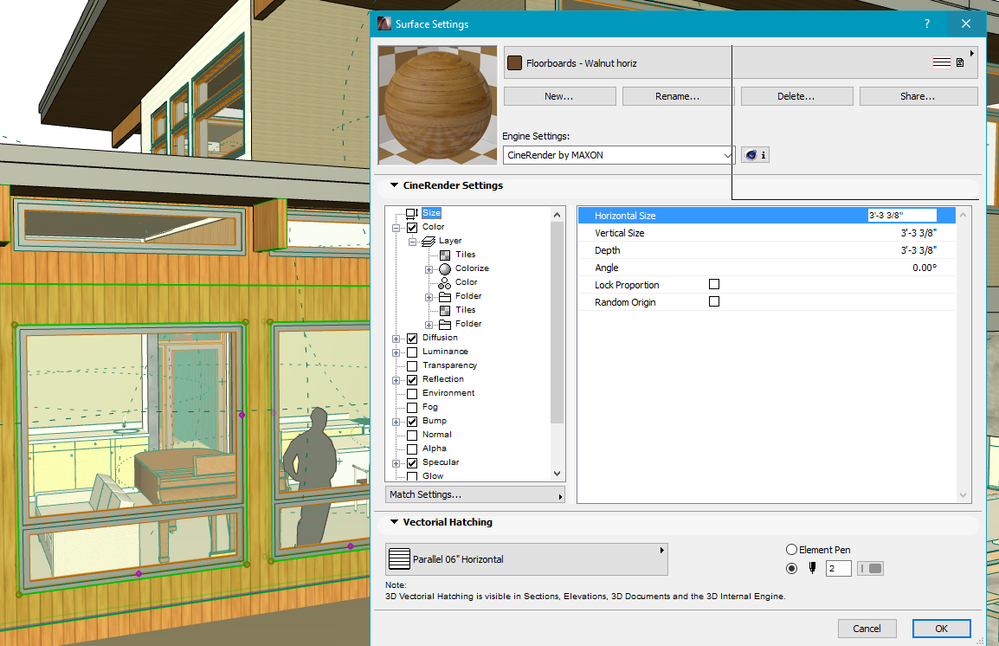This screenshot has width=999, height=646.
Task: Expand the Diffusion tree node
Action: coord(396,339)
